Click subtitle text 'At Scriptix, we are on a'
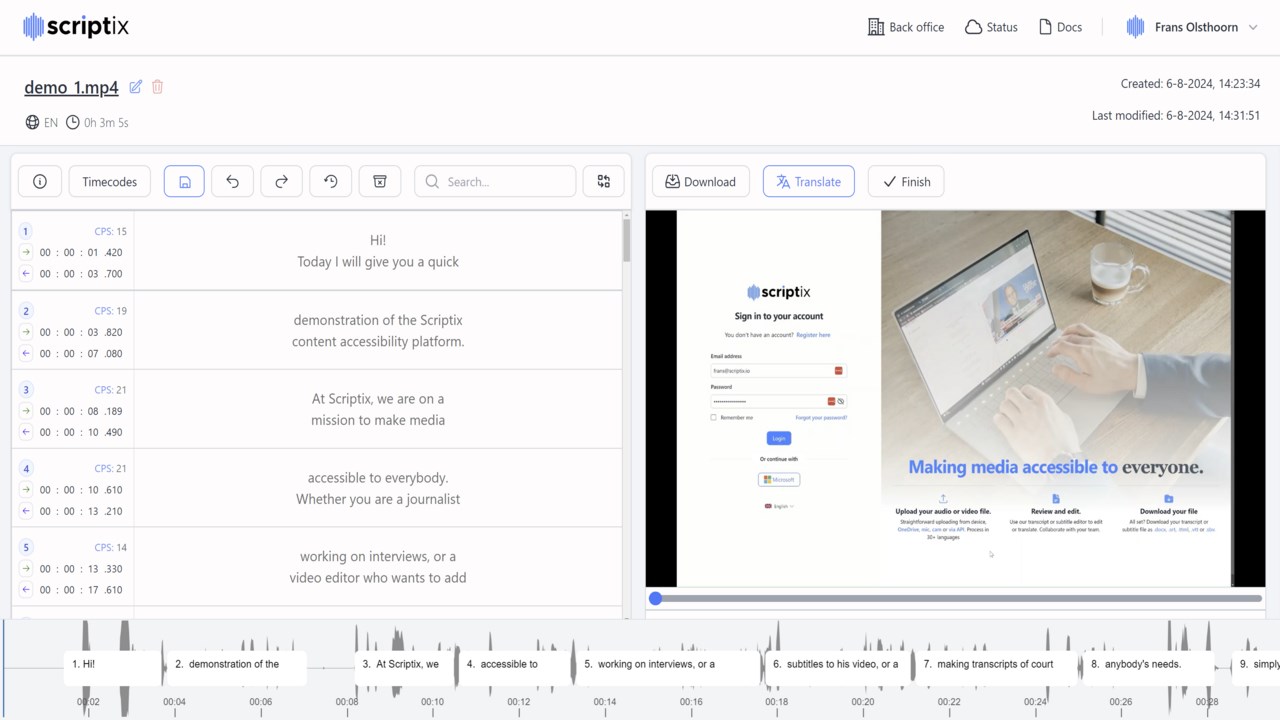This screenshot has width=1280, height=720. click(378, 399)
